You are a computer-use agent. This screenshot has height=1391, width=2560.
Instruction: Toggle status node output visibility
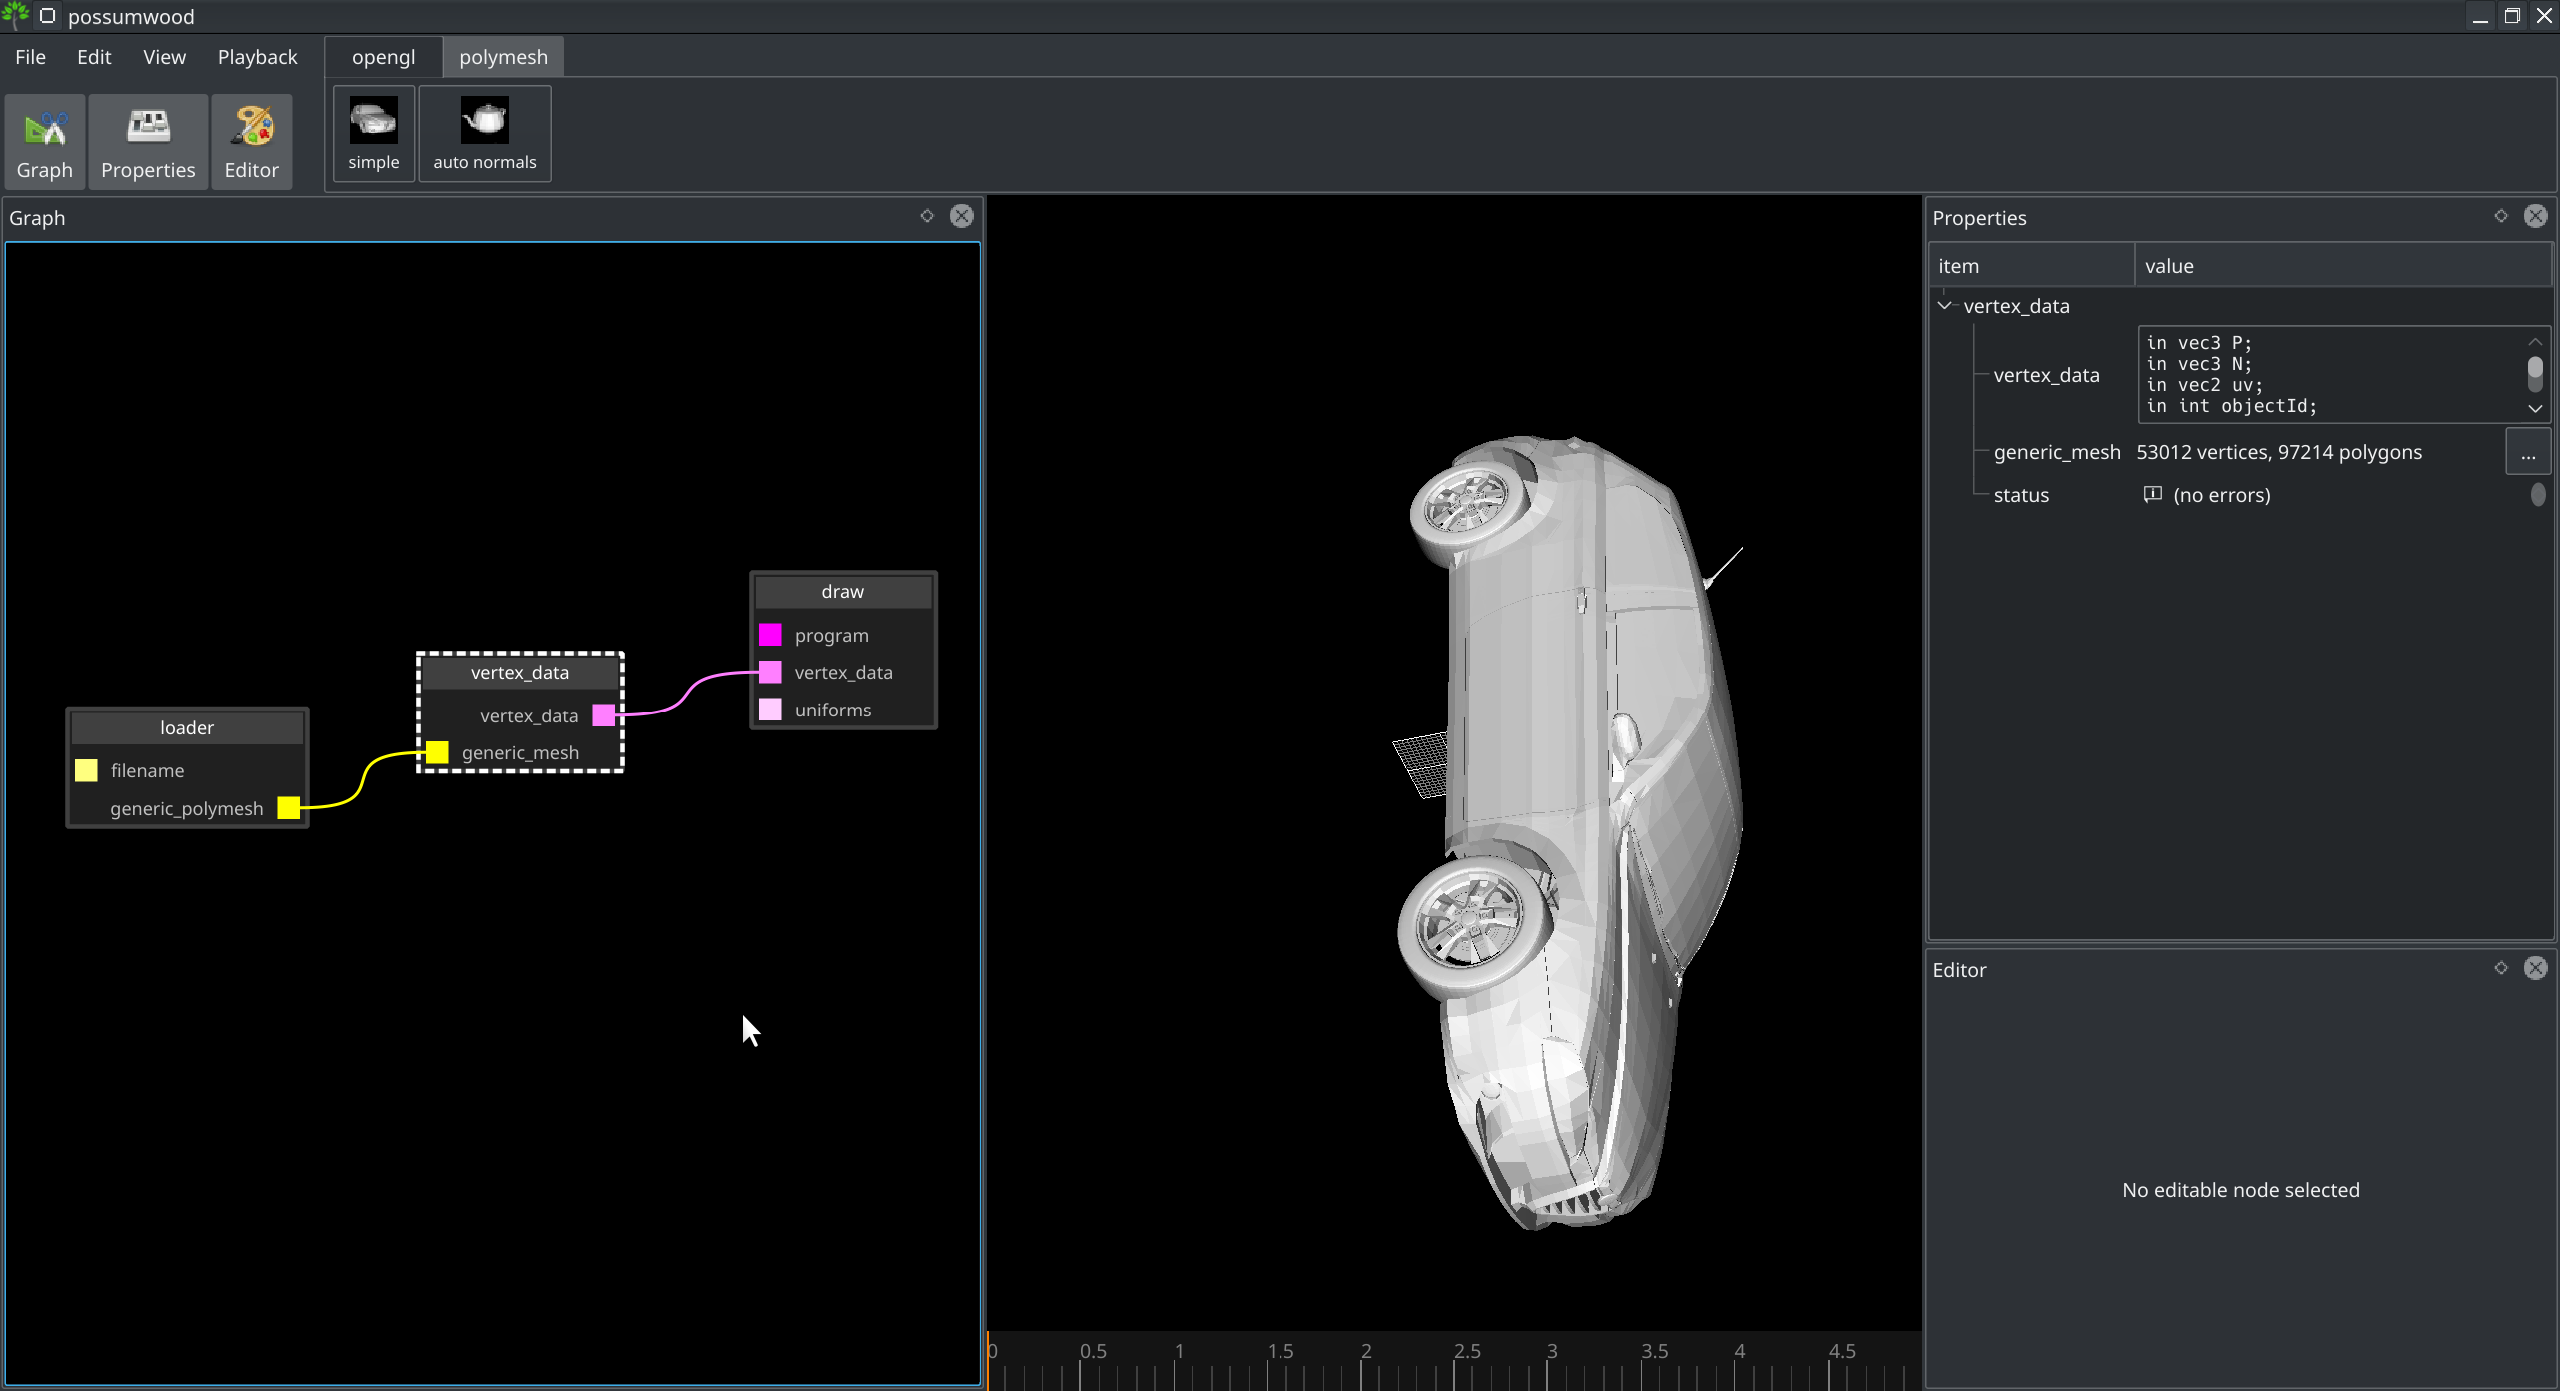tap(2534, 495)
